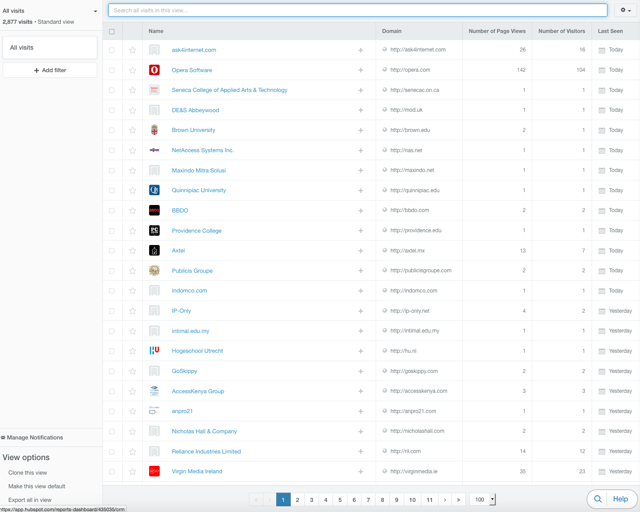Check the BBDO row checkbox
The image size is (640, 512).
(112, 211)
